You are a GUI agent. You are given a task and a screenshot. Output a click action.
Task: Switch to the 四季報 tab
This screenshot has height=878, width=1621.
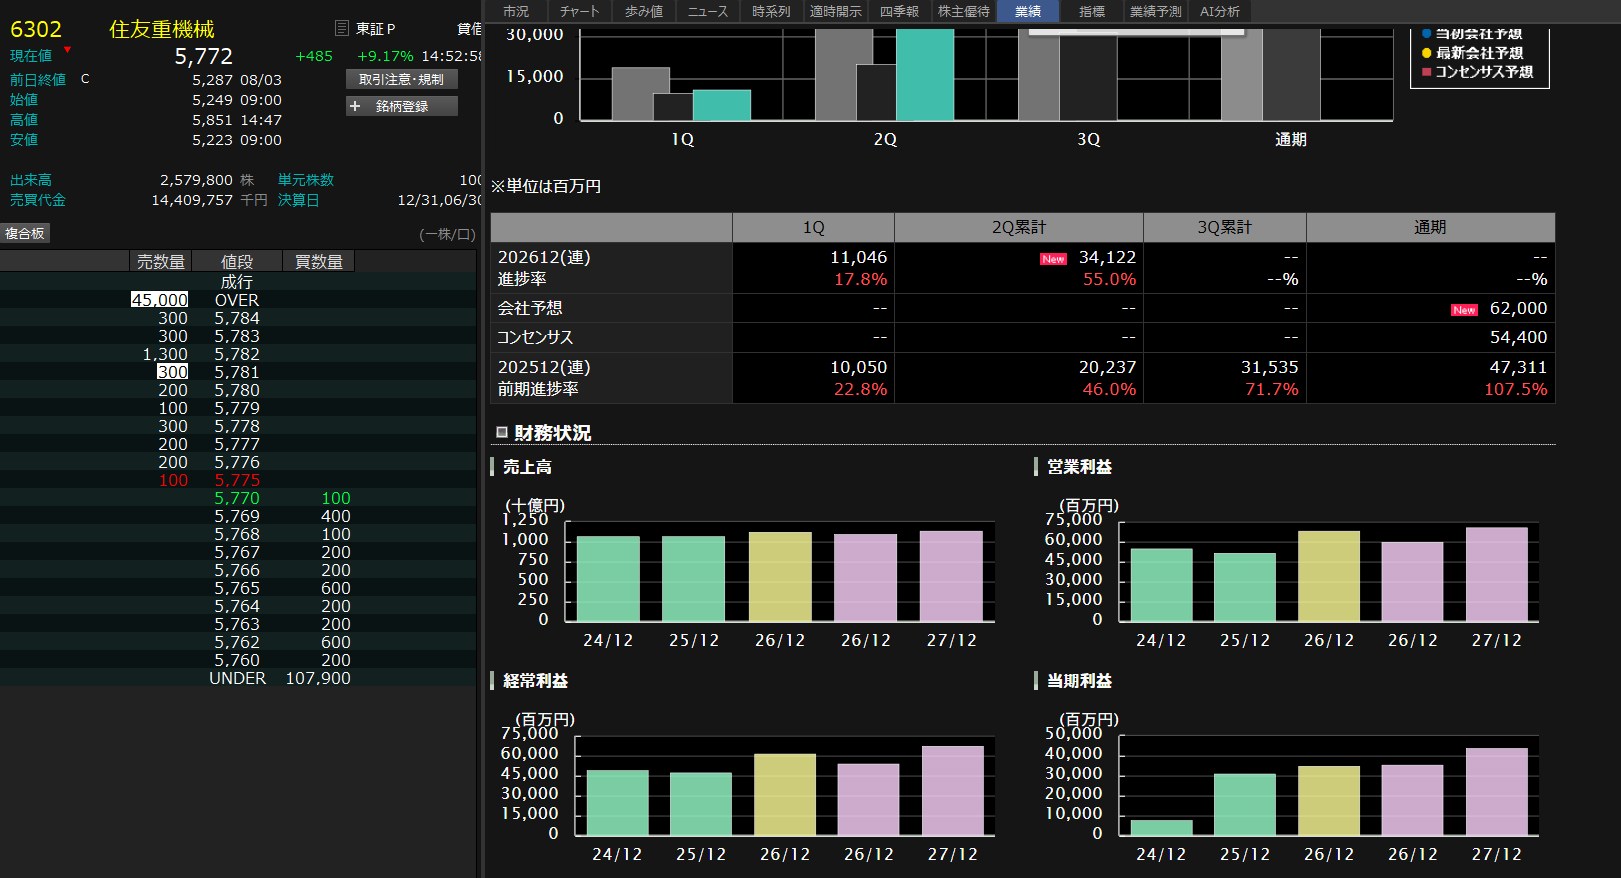pos(899,11)
